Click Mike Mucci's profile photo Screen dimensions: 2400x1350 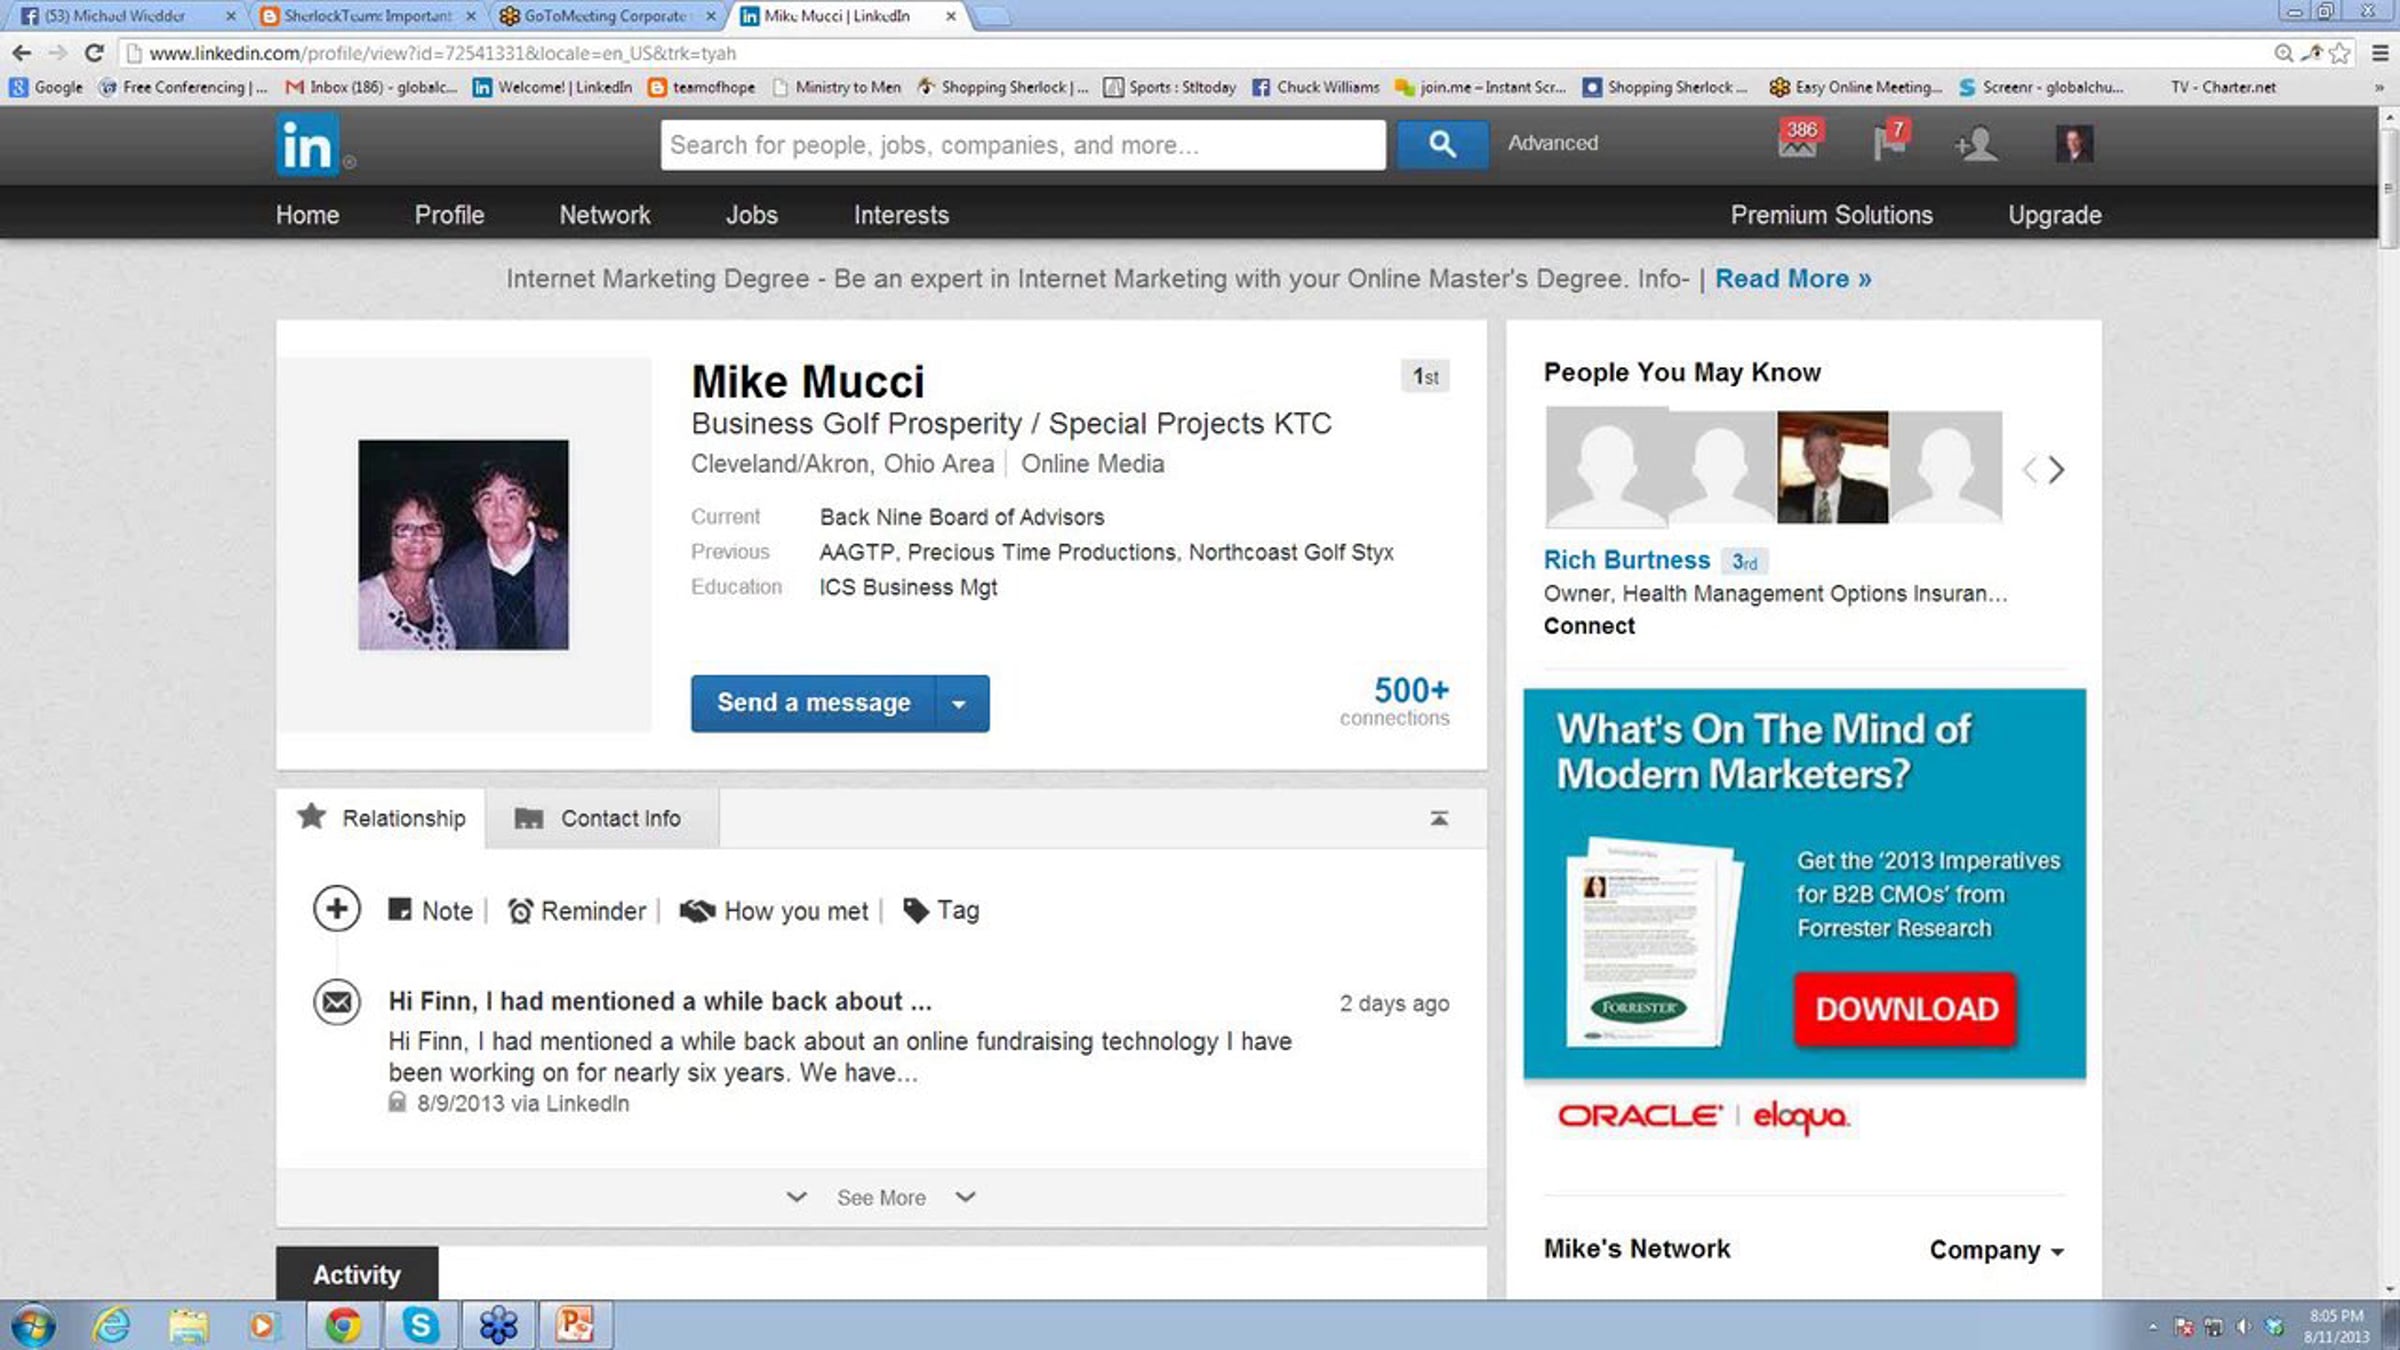point(464,545)
